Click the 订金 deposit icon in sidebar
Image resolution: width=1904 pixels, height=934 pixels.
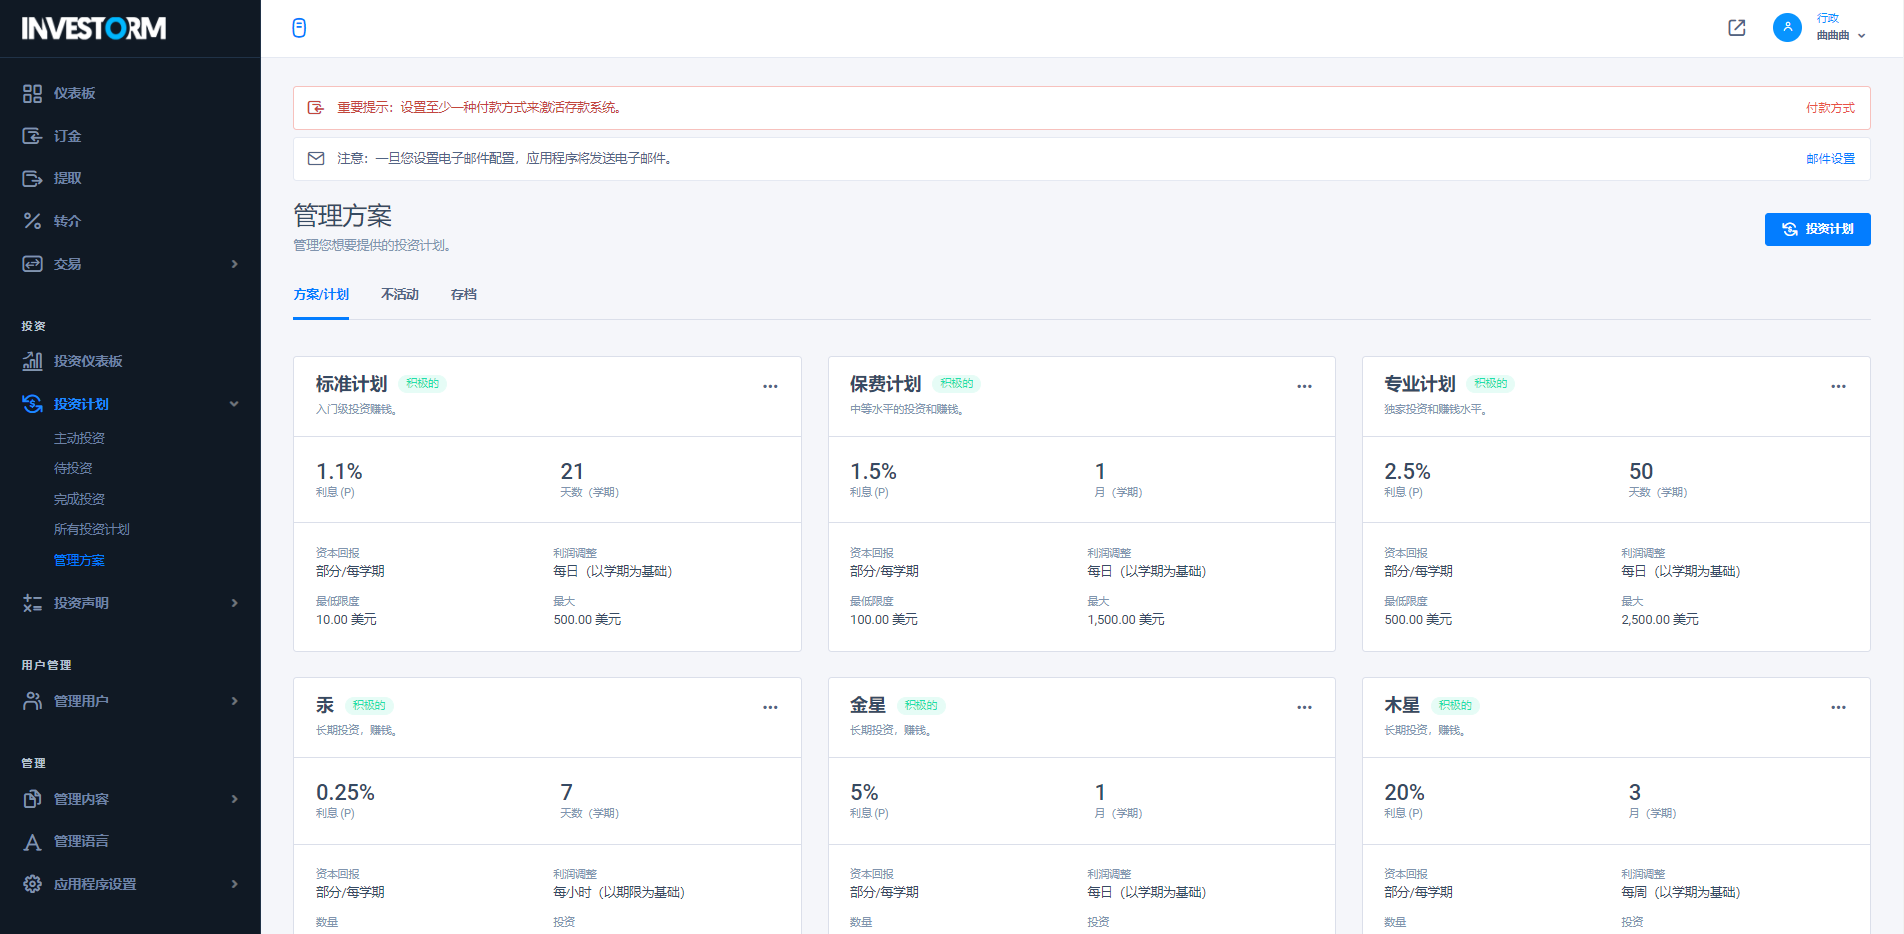tap(32, 136)
